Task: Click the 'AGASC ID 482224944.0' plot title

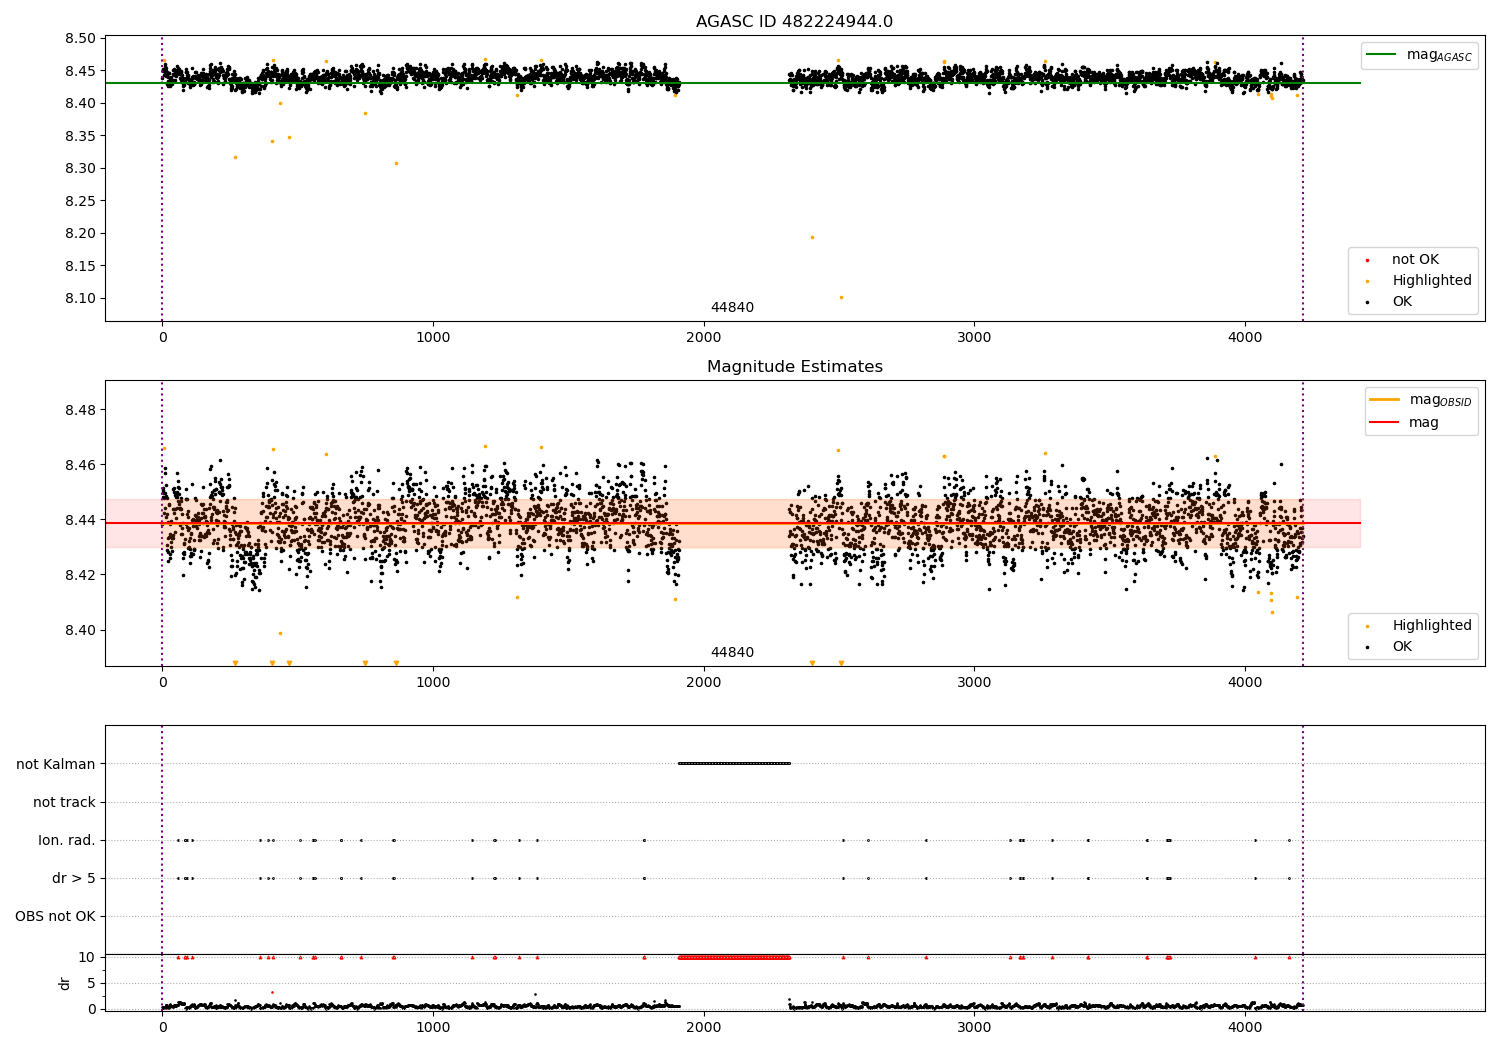Action: 794,22
